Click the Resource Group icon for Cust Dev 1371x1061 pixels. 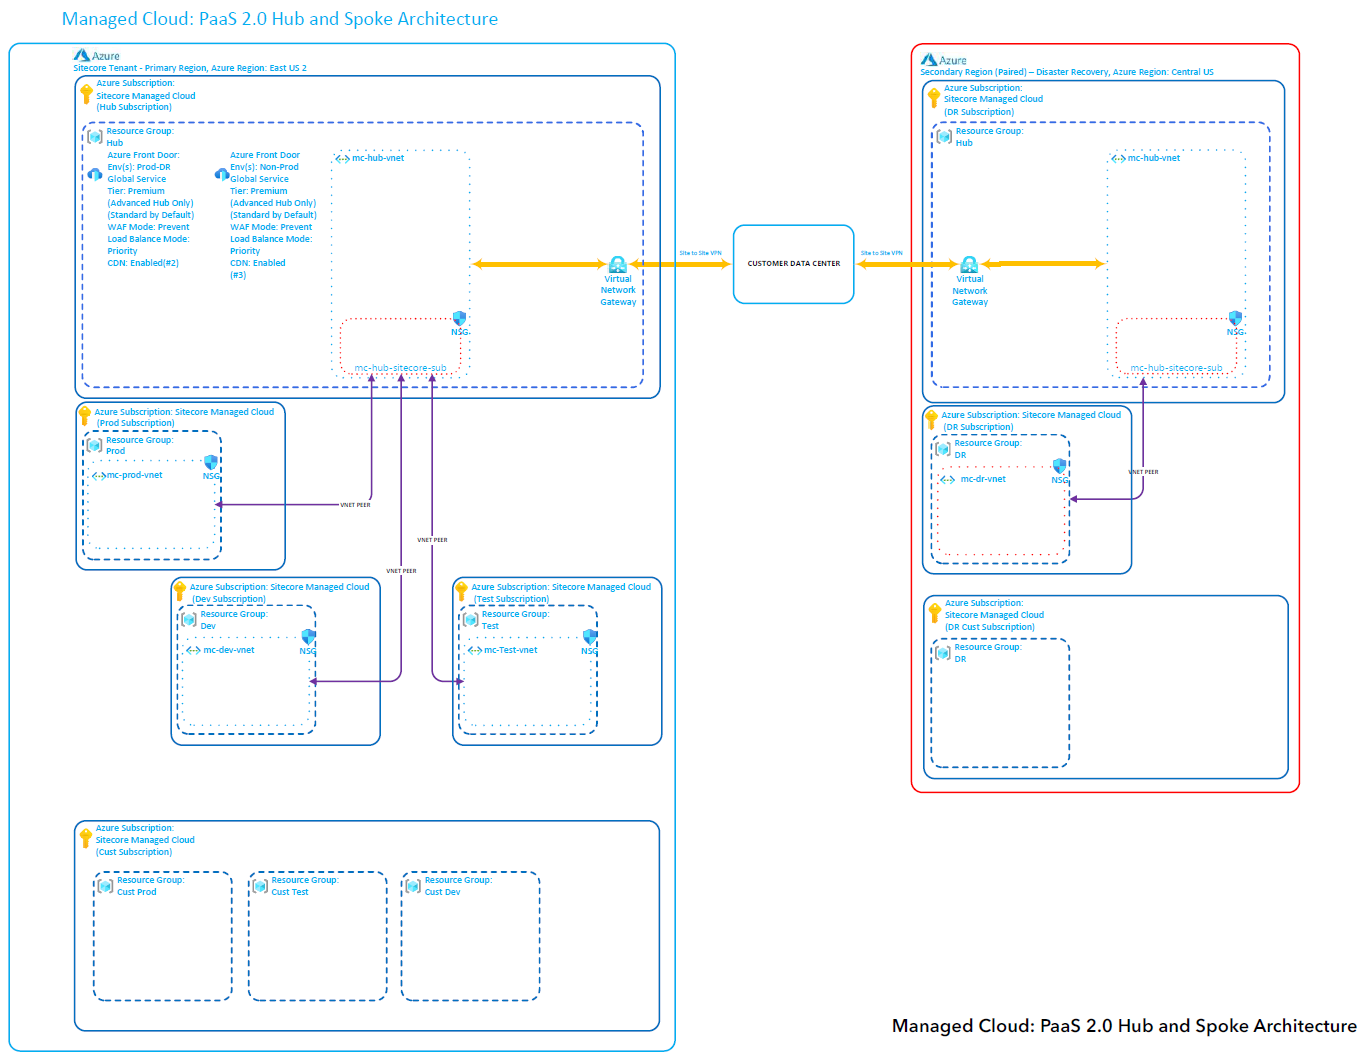click(x=413, y=885)
